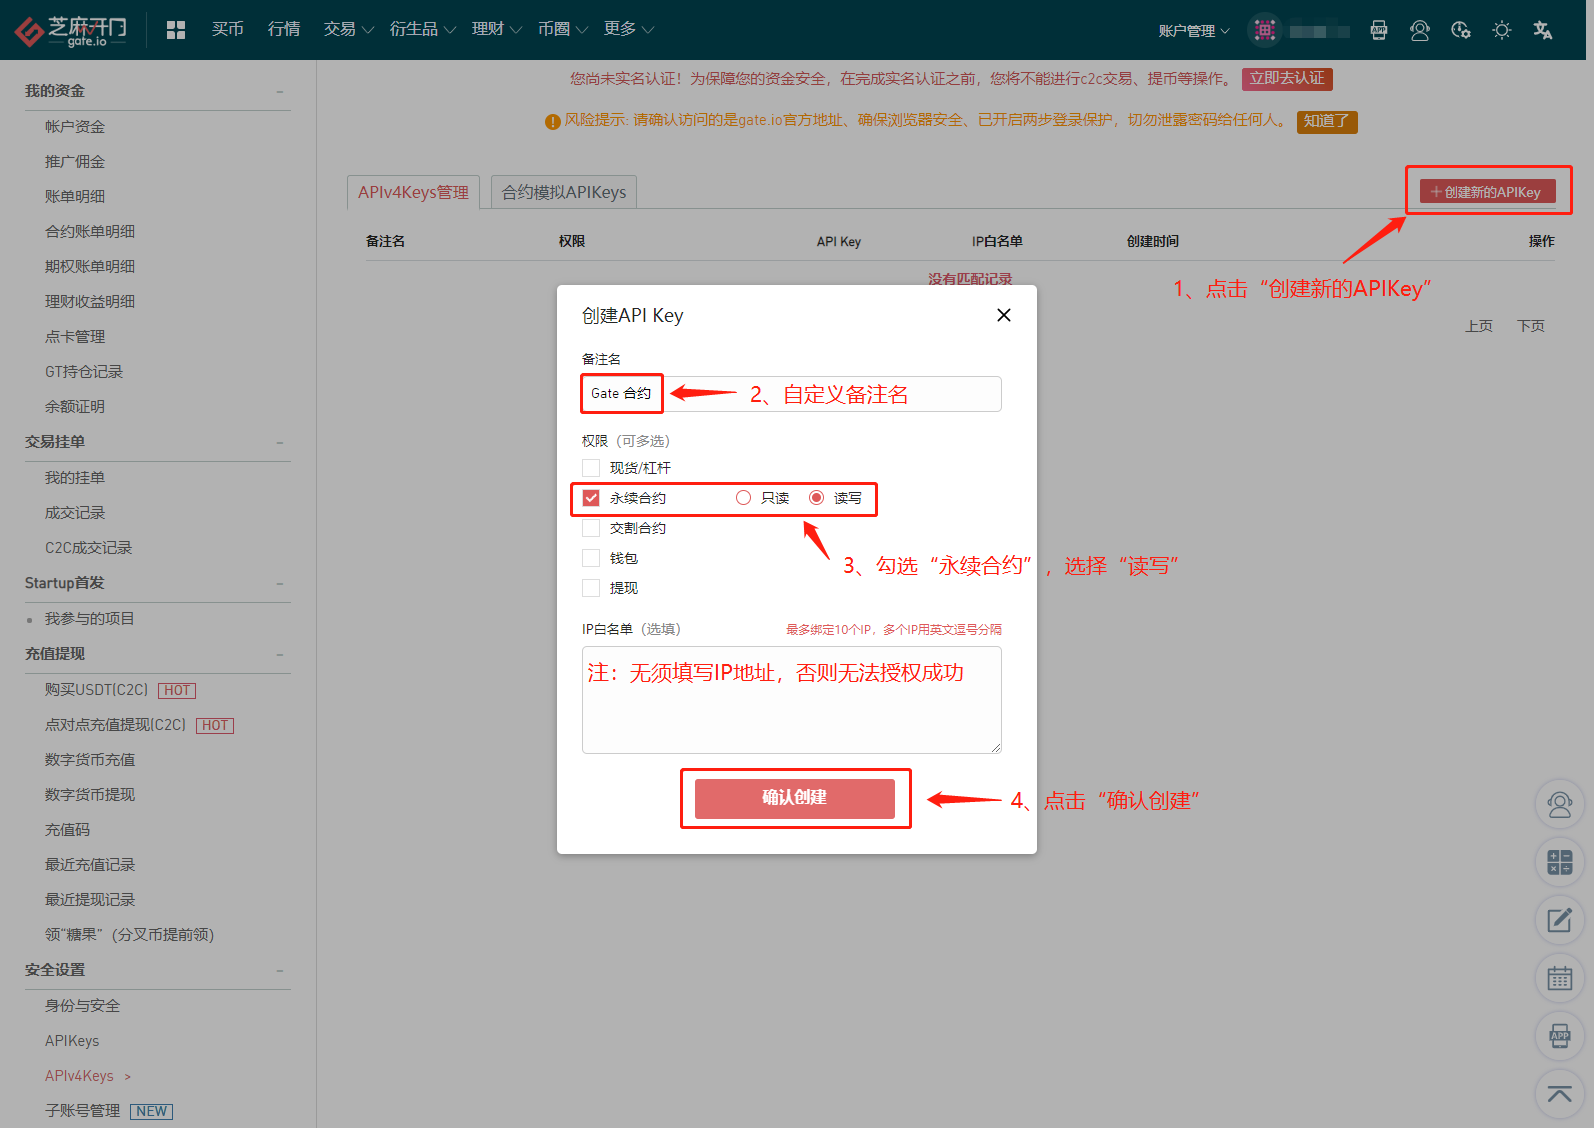Expand the 交易 dropdown menu
The image size is (1594, 1128).
click(x=348, y=29)
